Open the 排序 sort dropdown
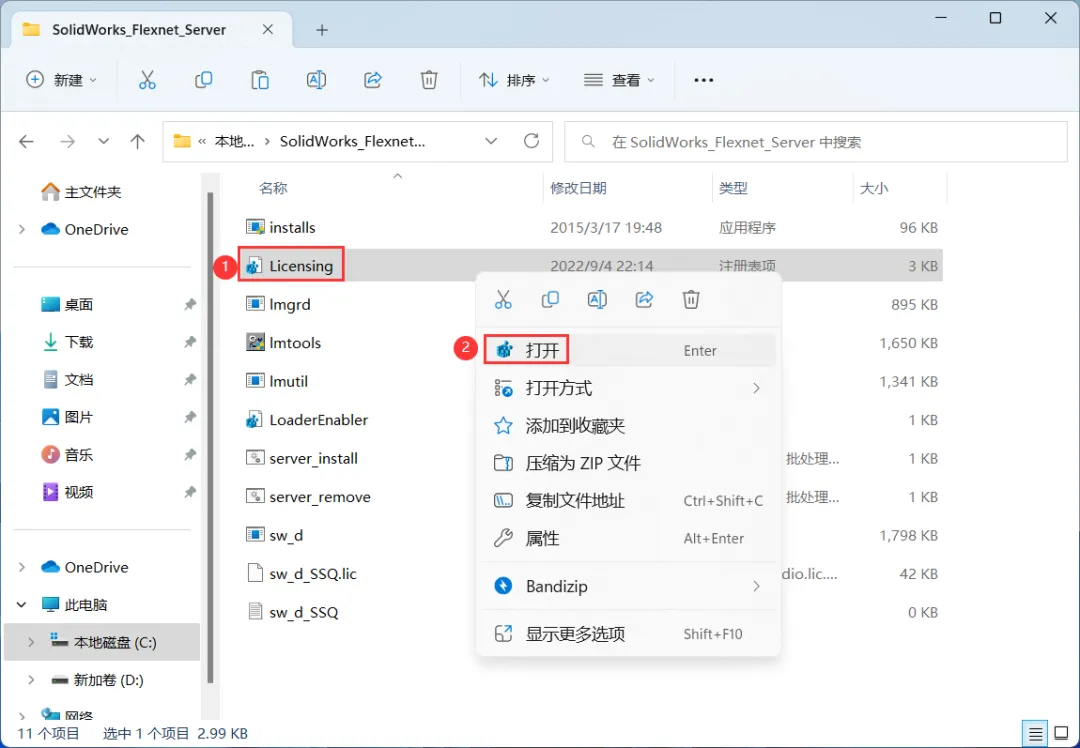This screenshot has width=1080, height=748. click(x=514, y=80)
